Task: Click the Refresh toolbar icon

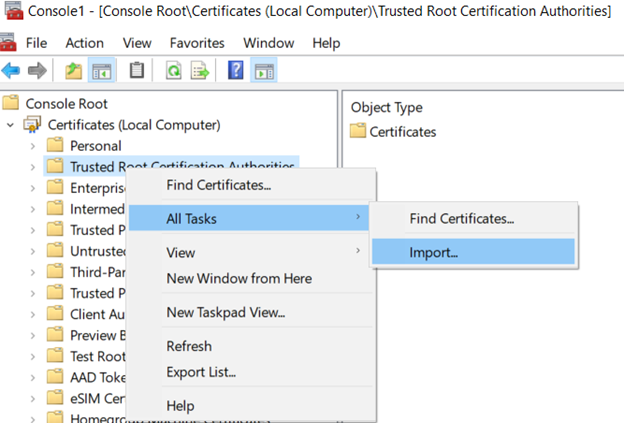Action: tap(173, 71)
